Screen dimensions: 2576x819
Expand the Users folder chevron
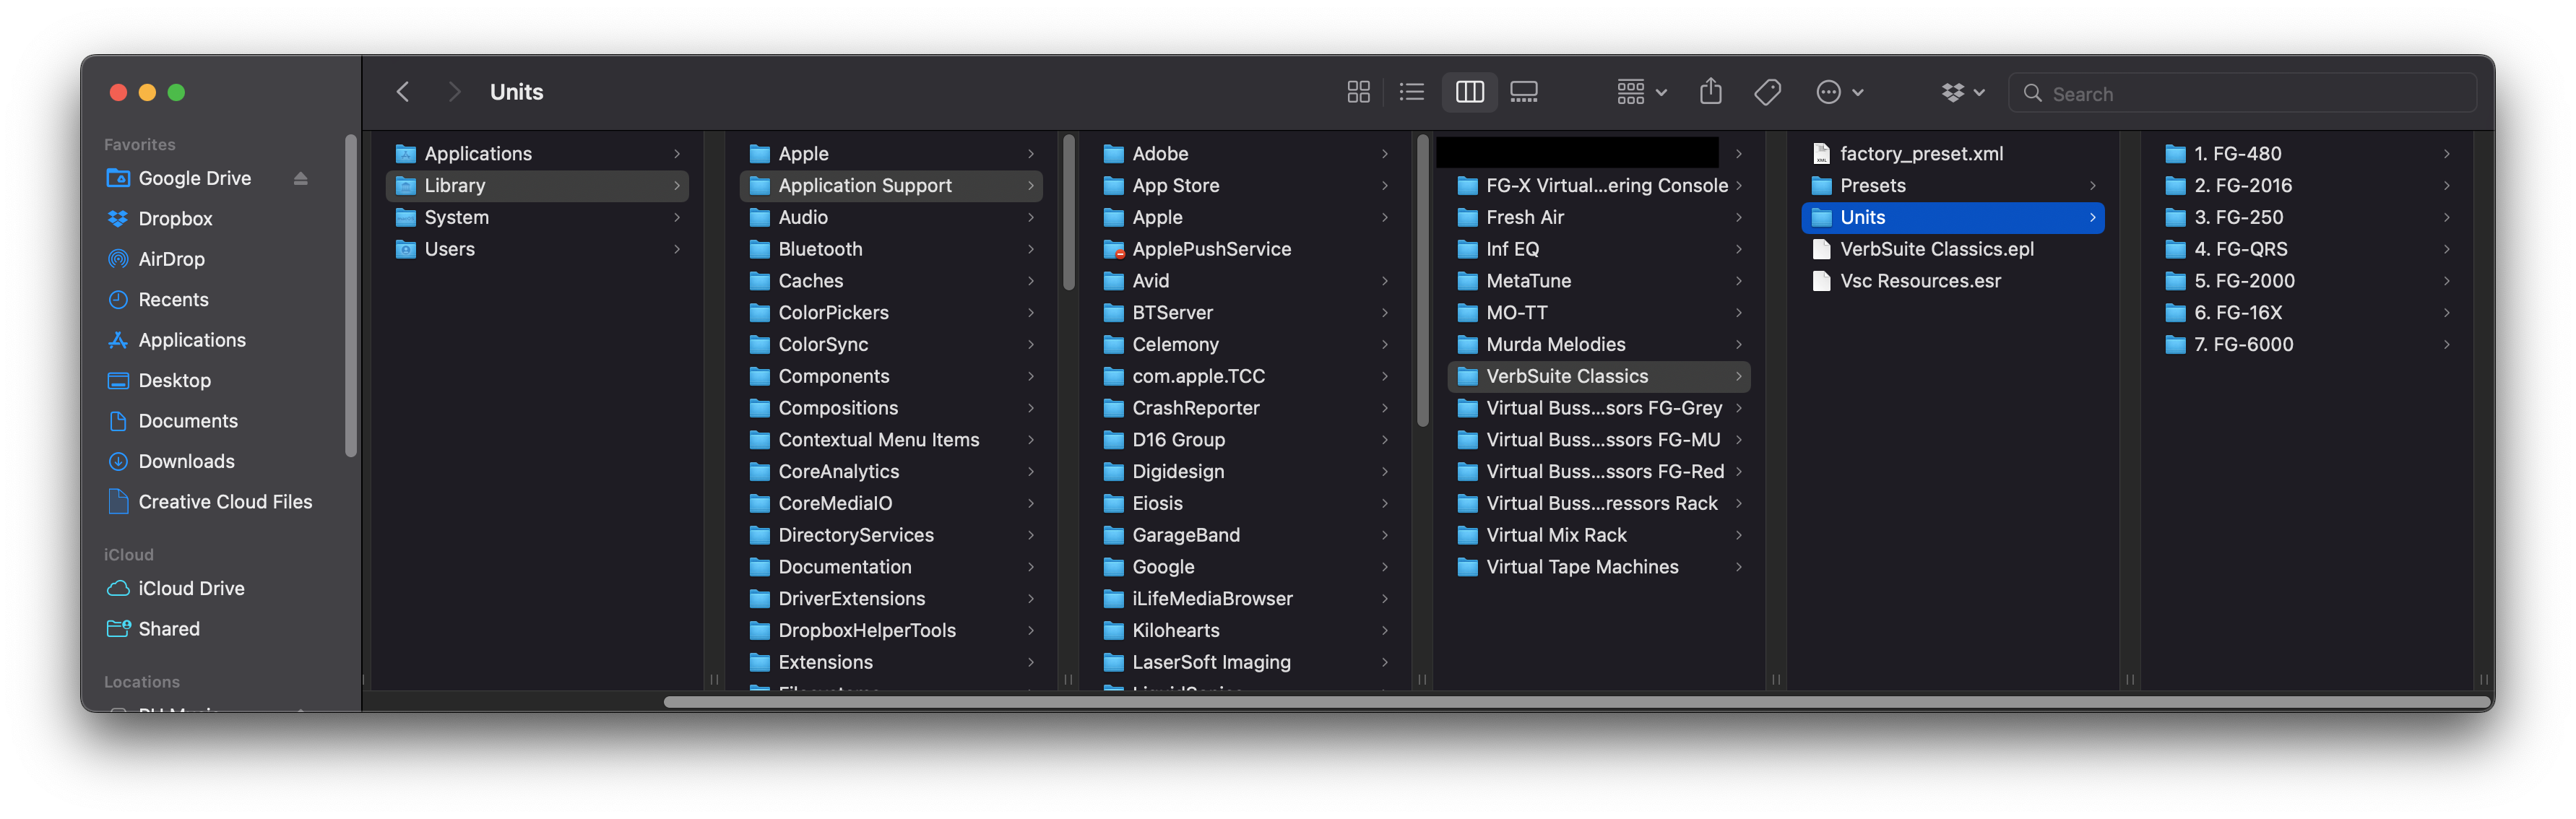tap(677, 250)
